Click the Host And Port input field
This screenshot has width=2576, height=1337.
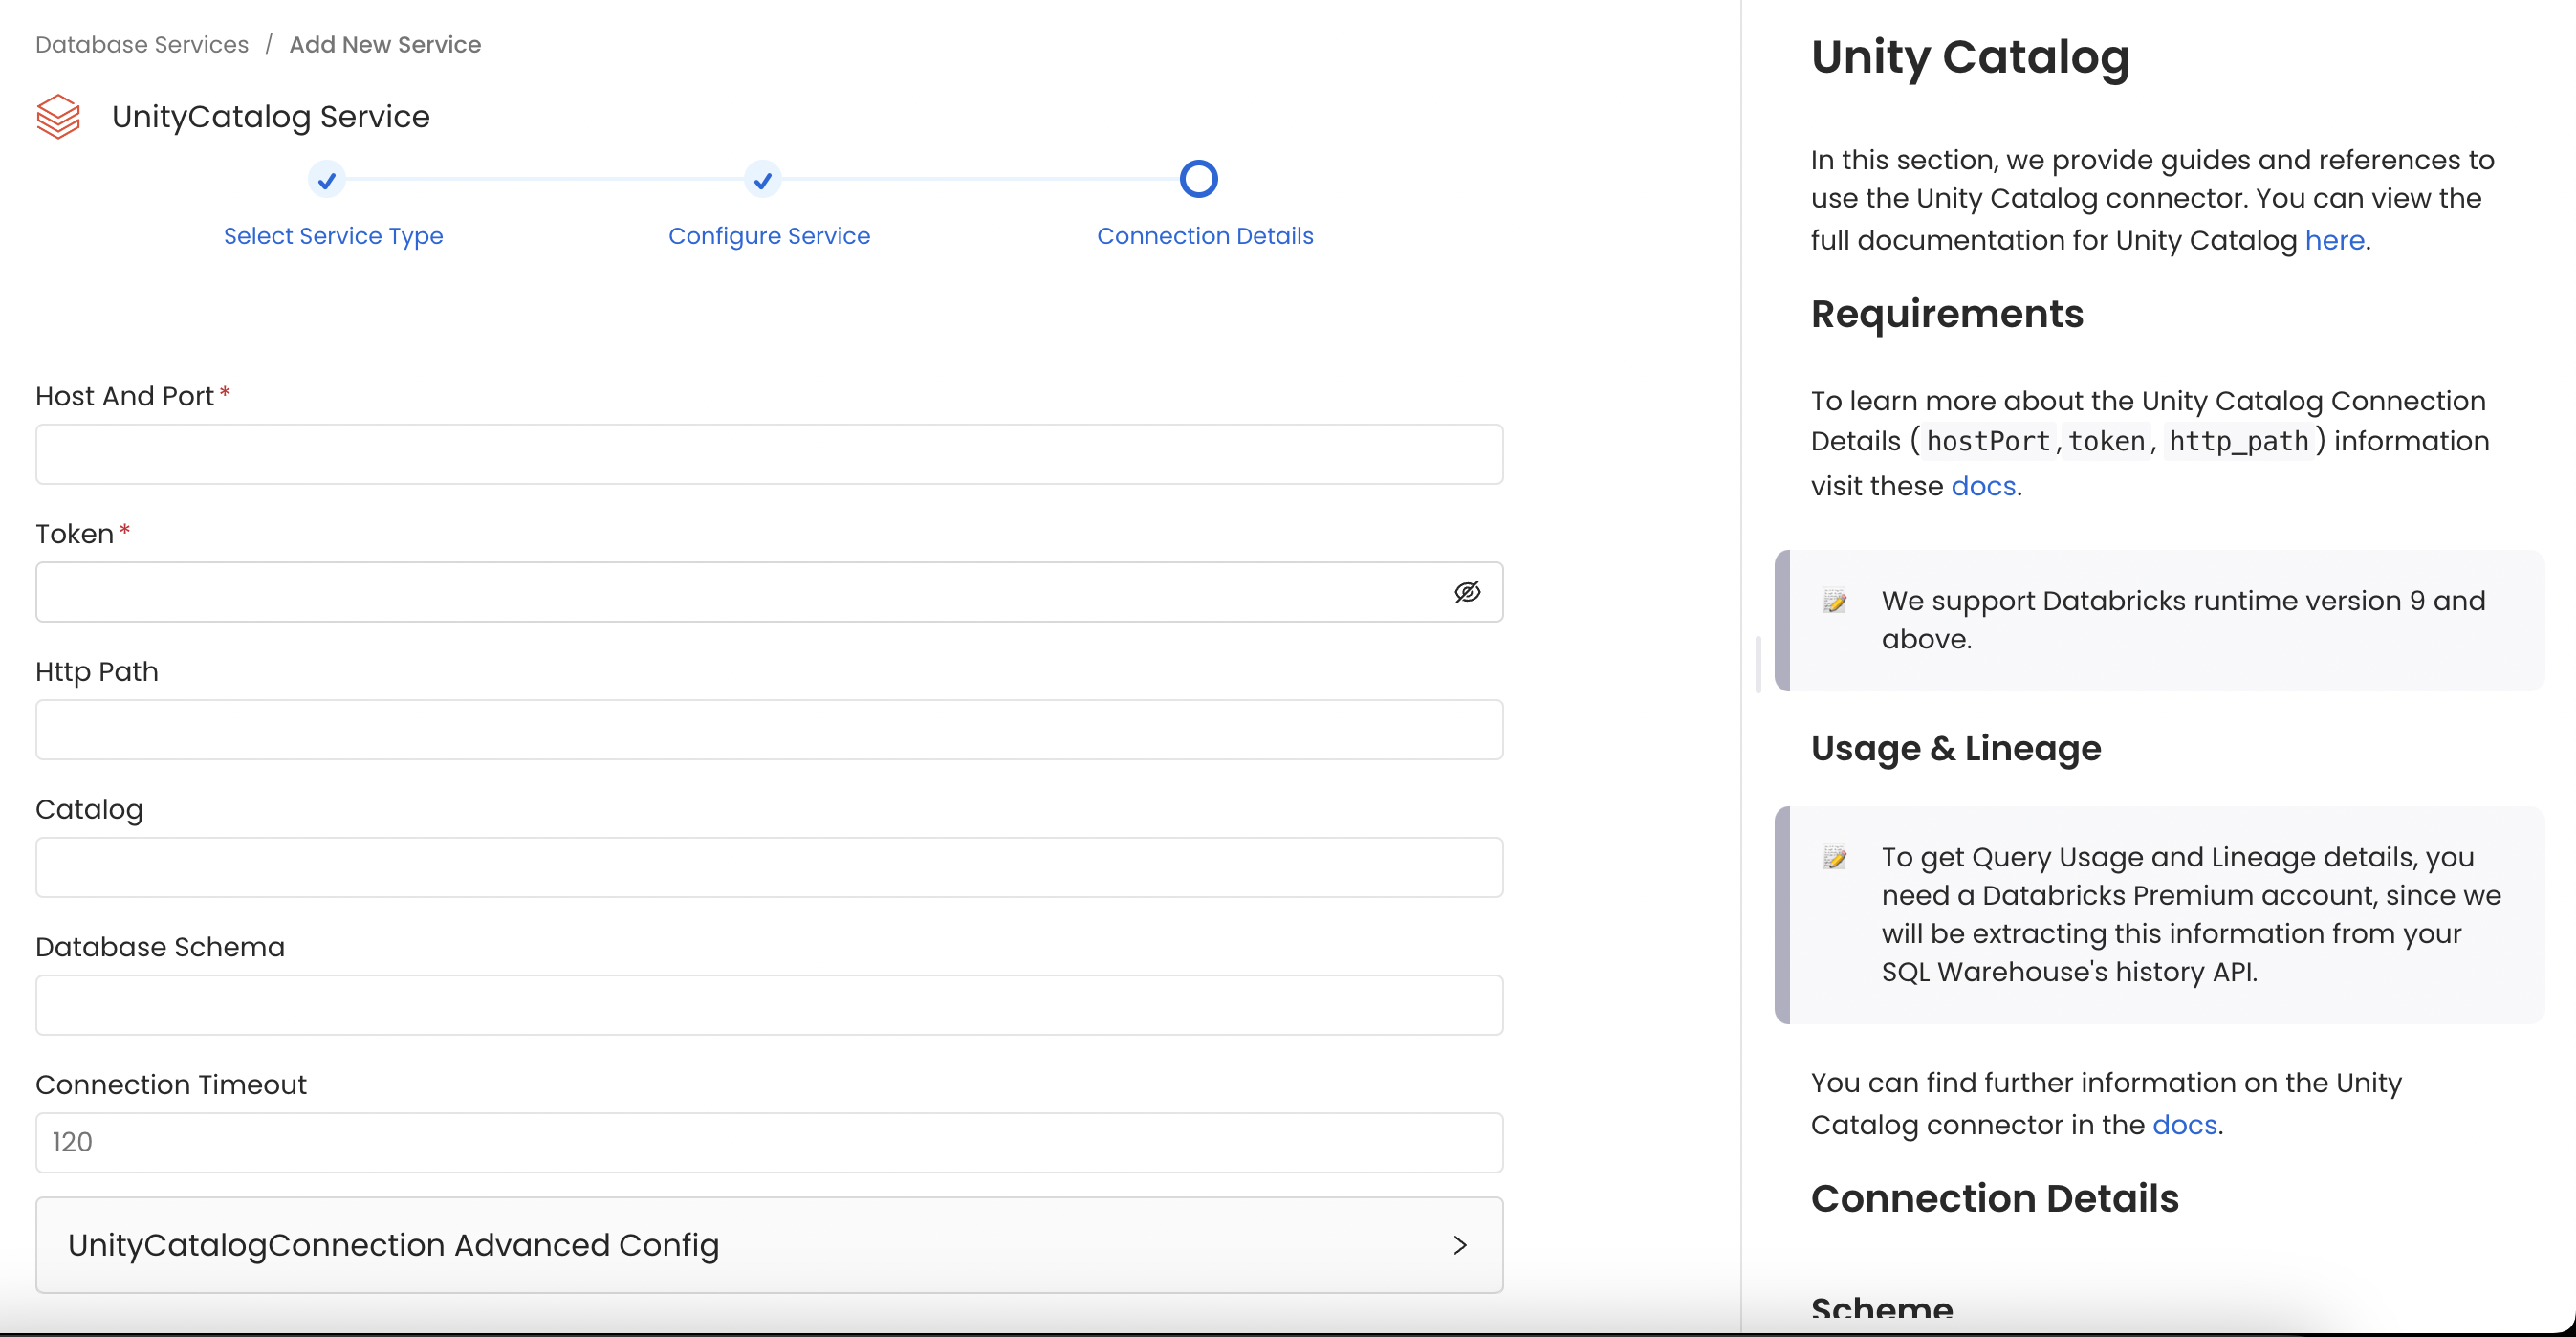[768, 454]
